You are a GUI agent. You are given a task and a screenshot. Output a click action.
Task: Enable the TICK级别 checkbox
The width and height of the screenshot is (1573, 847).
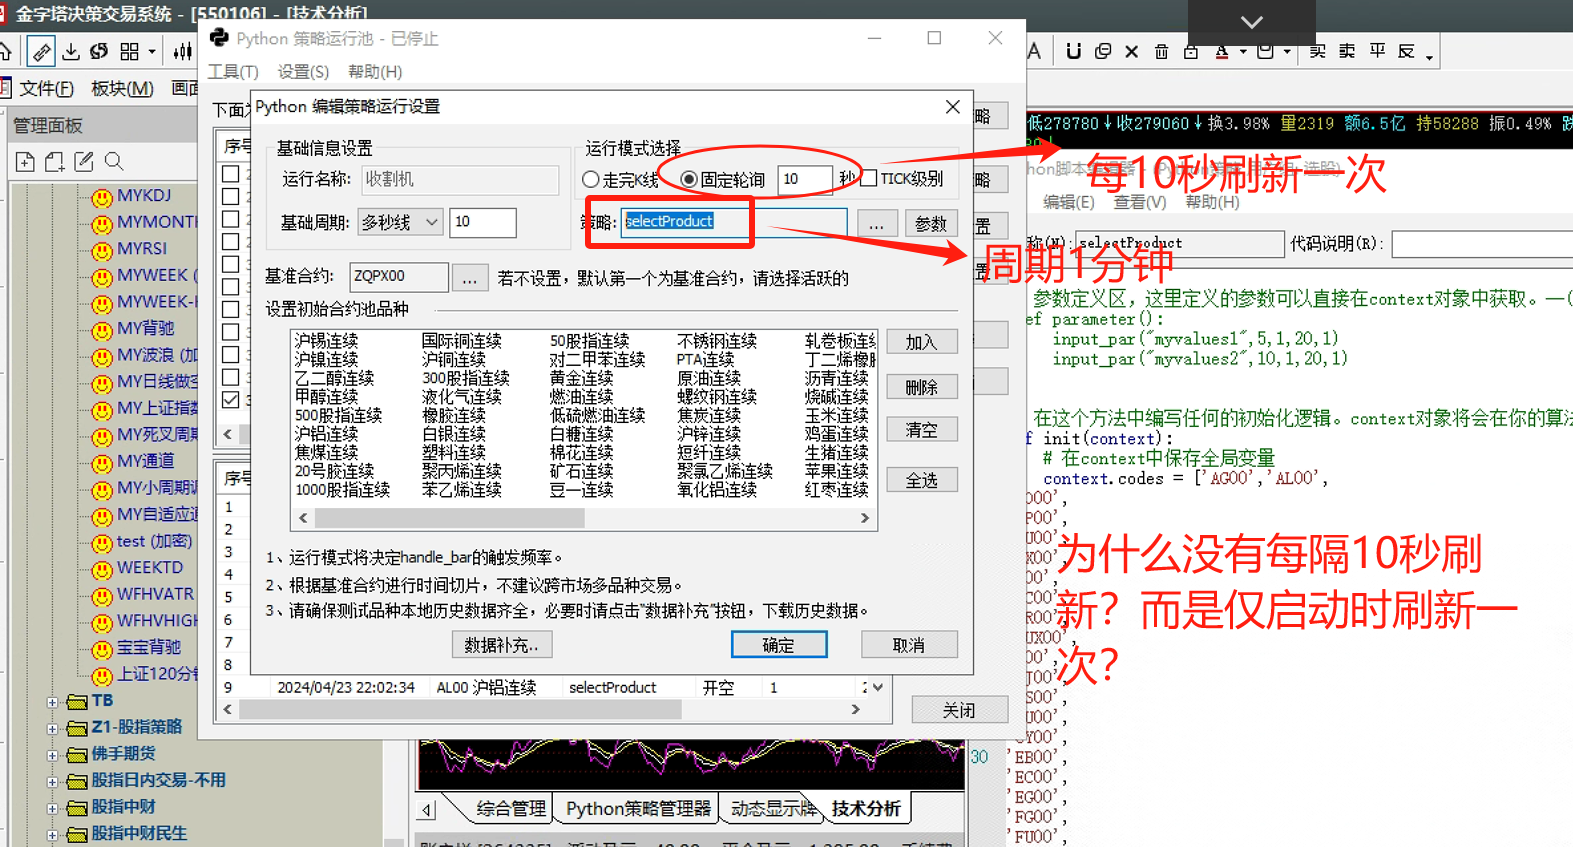click(x=869, y=178)
